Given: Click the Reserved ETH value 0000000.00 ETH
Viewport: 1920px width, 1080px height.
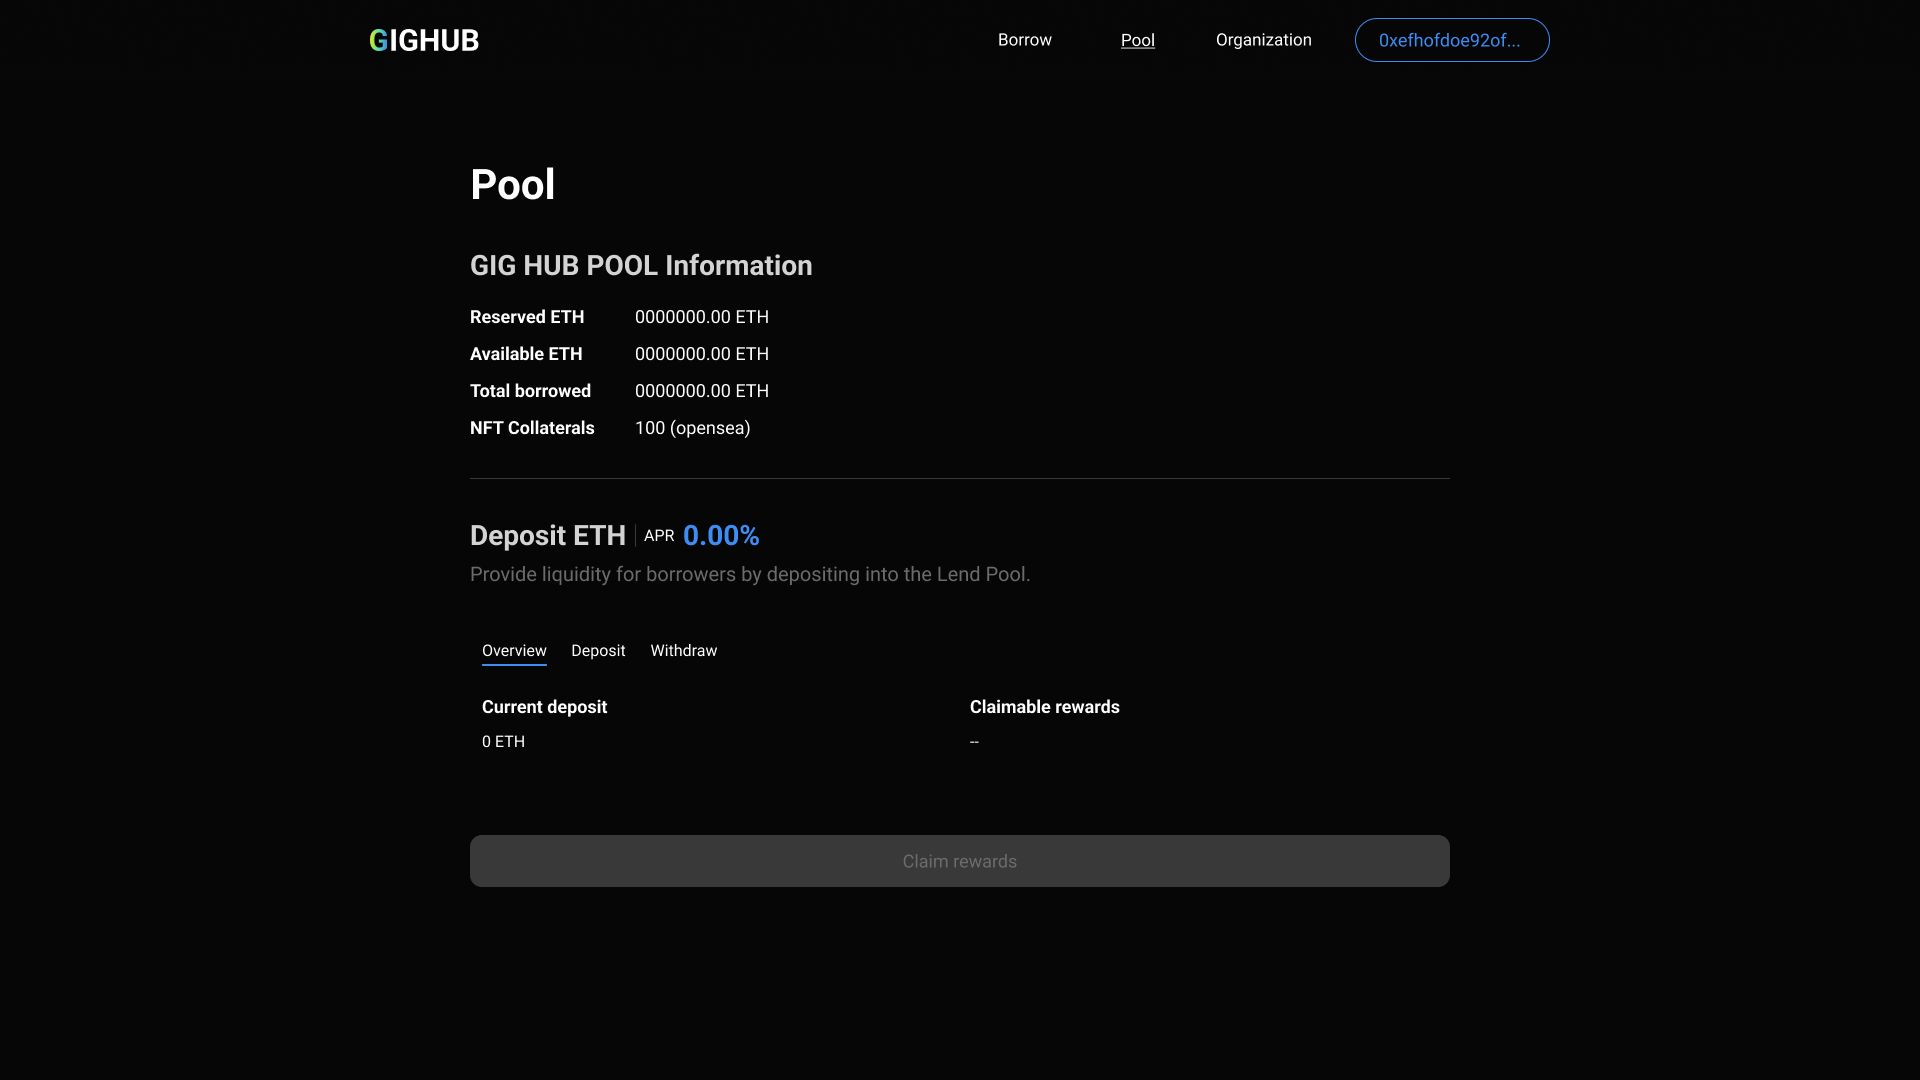Looking at the screenshot, I should pos(701,317).
